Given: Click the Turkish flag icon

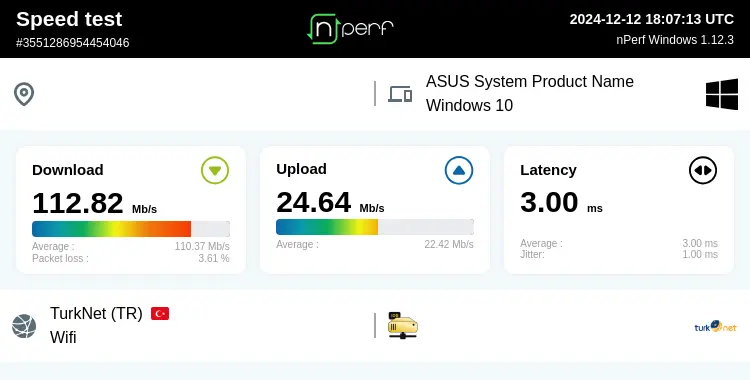Looking at the screenshot, I should [160, 313].
